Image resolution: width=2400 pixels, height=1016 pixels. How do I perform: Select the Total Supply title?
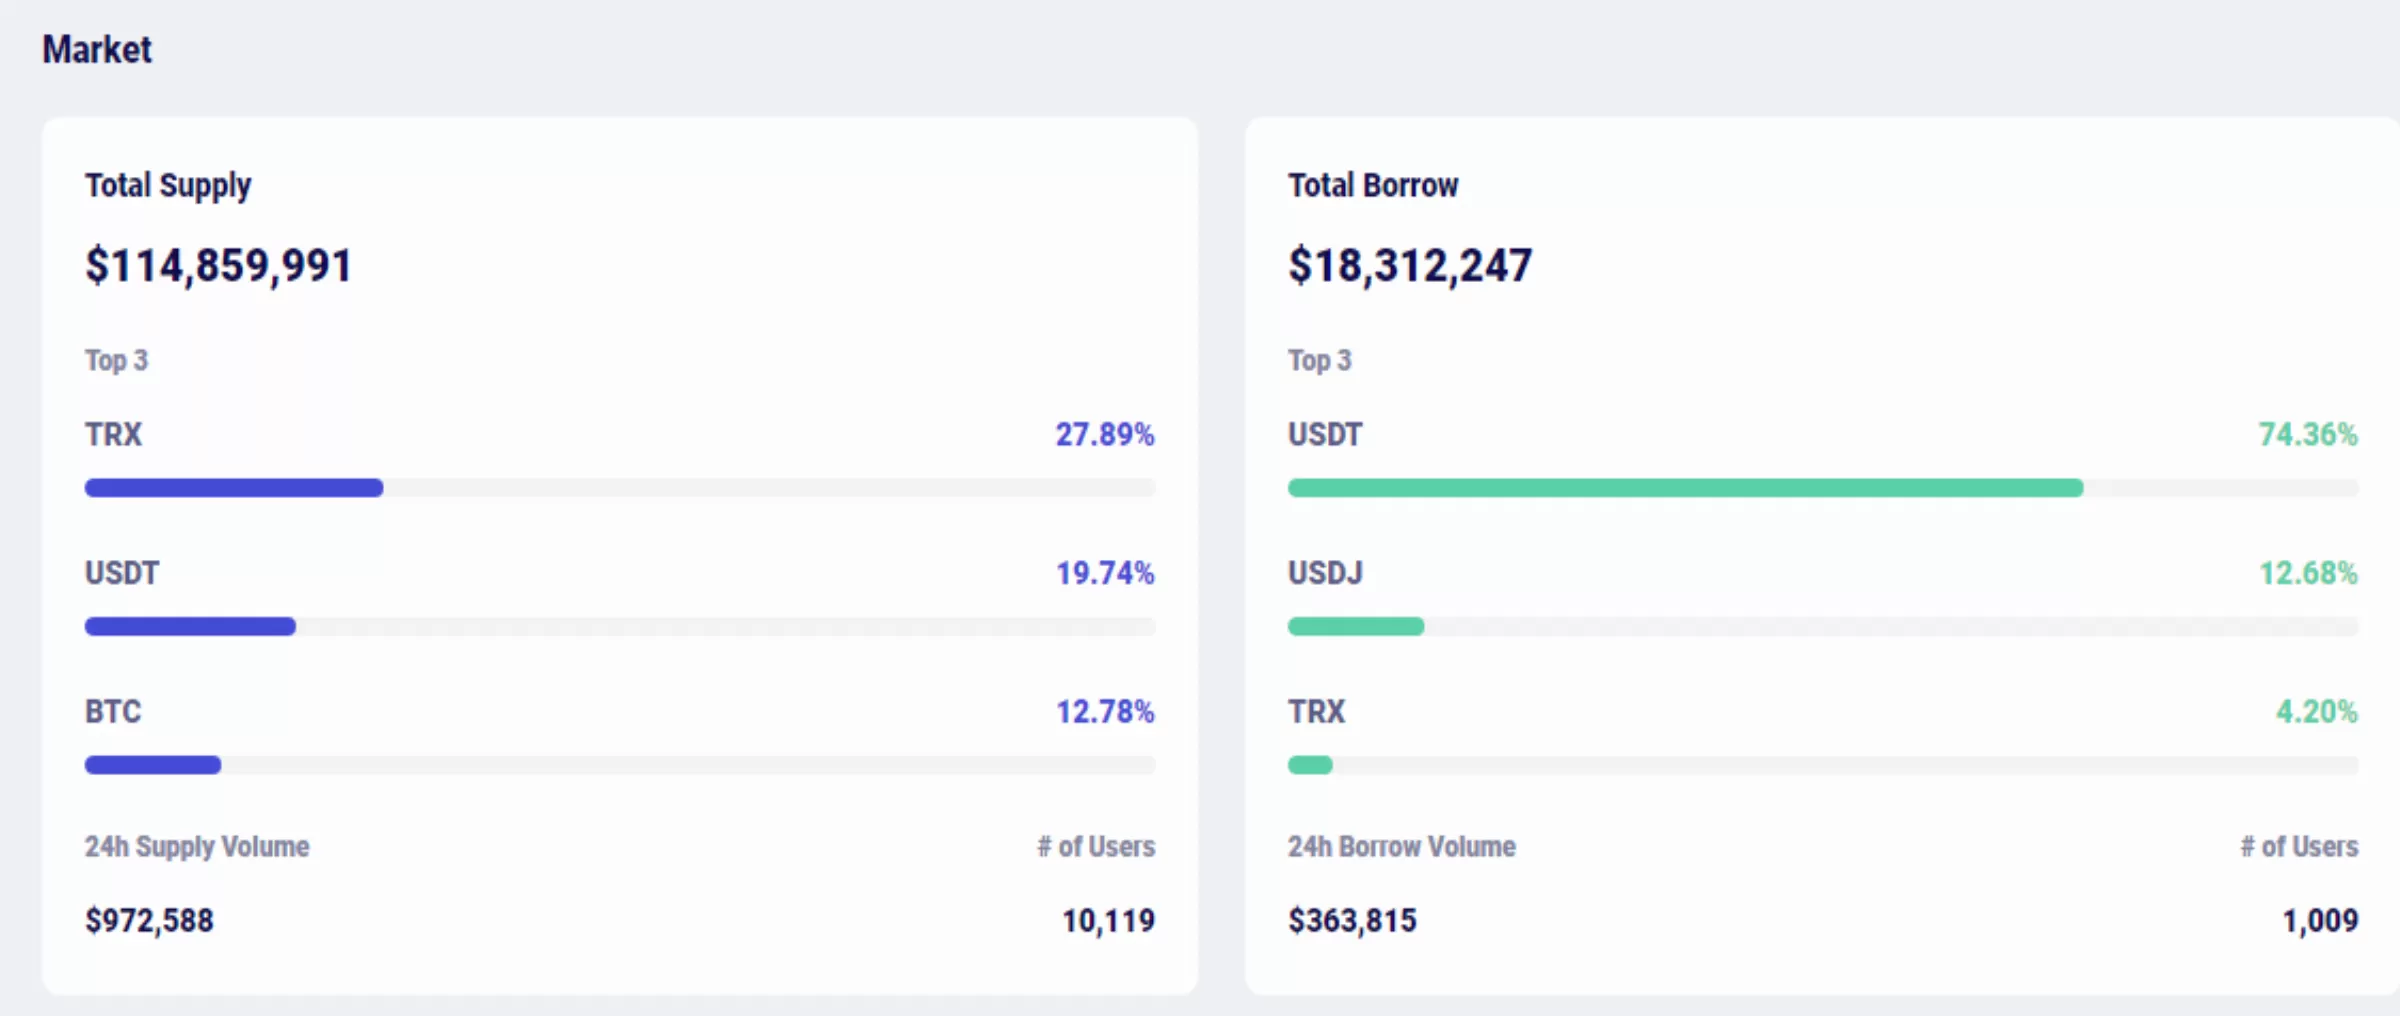(168, 186)
